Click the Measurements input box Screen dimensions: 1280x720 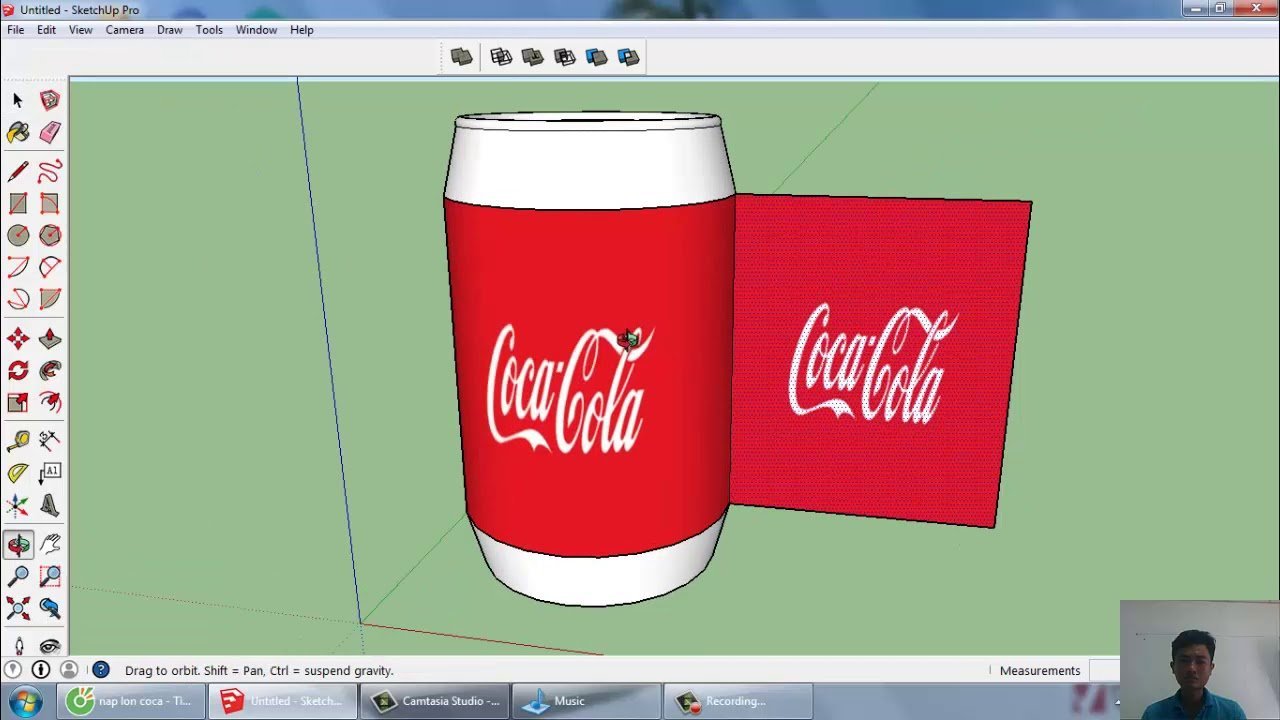1104,670
